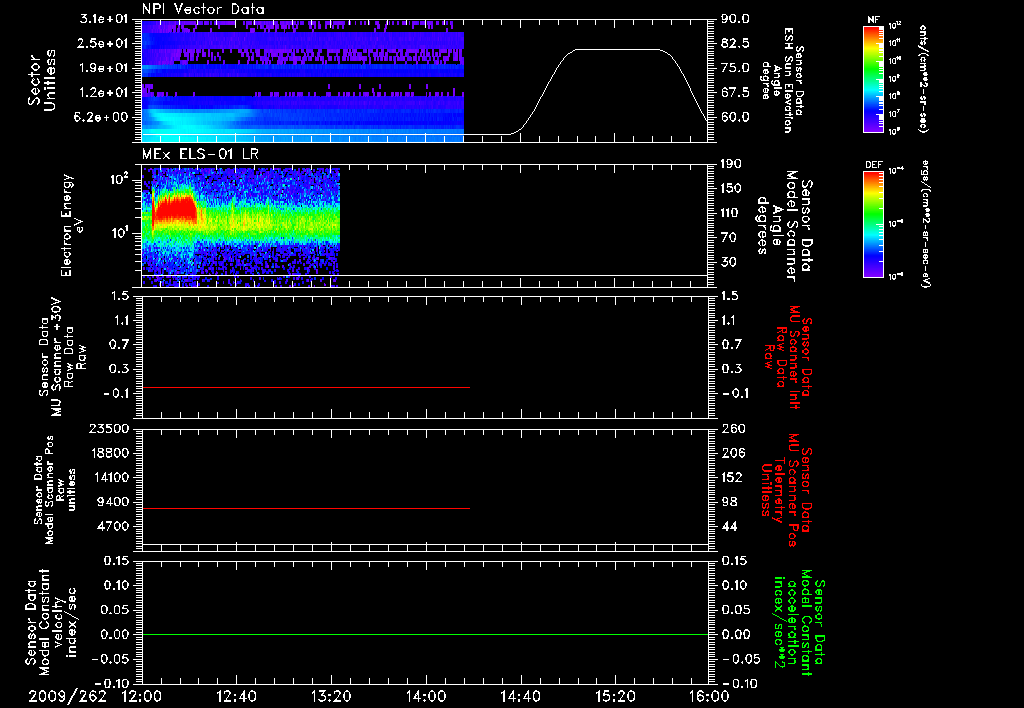1024x708 pixels.
Task: Click the red line in MU Scanner +30V panel
Action: click(x=306, y=387)
